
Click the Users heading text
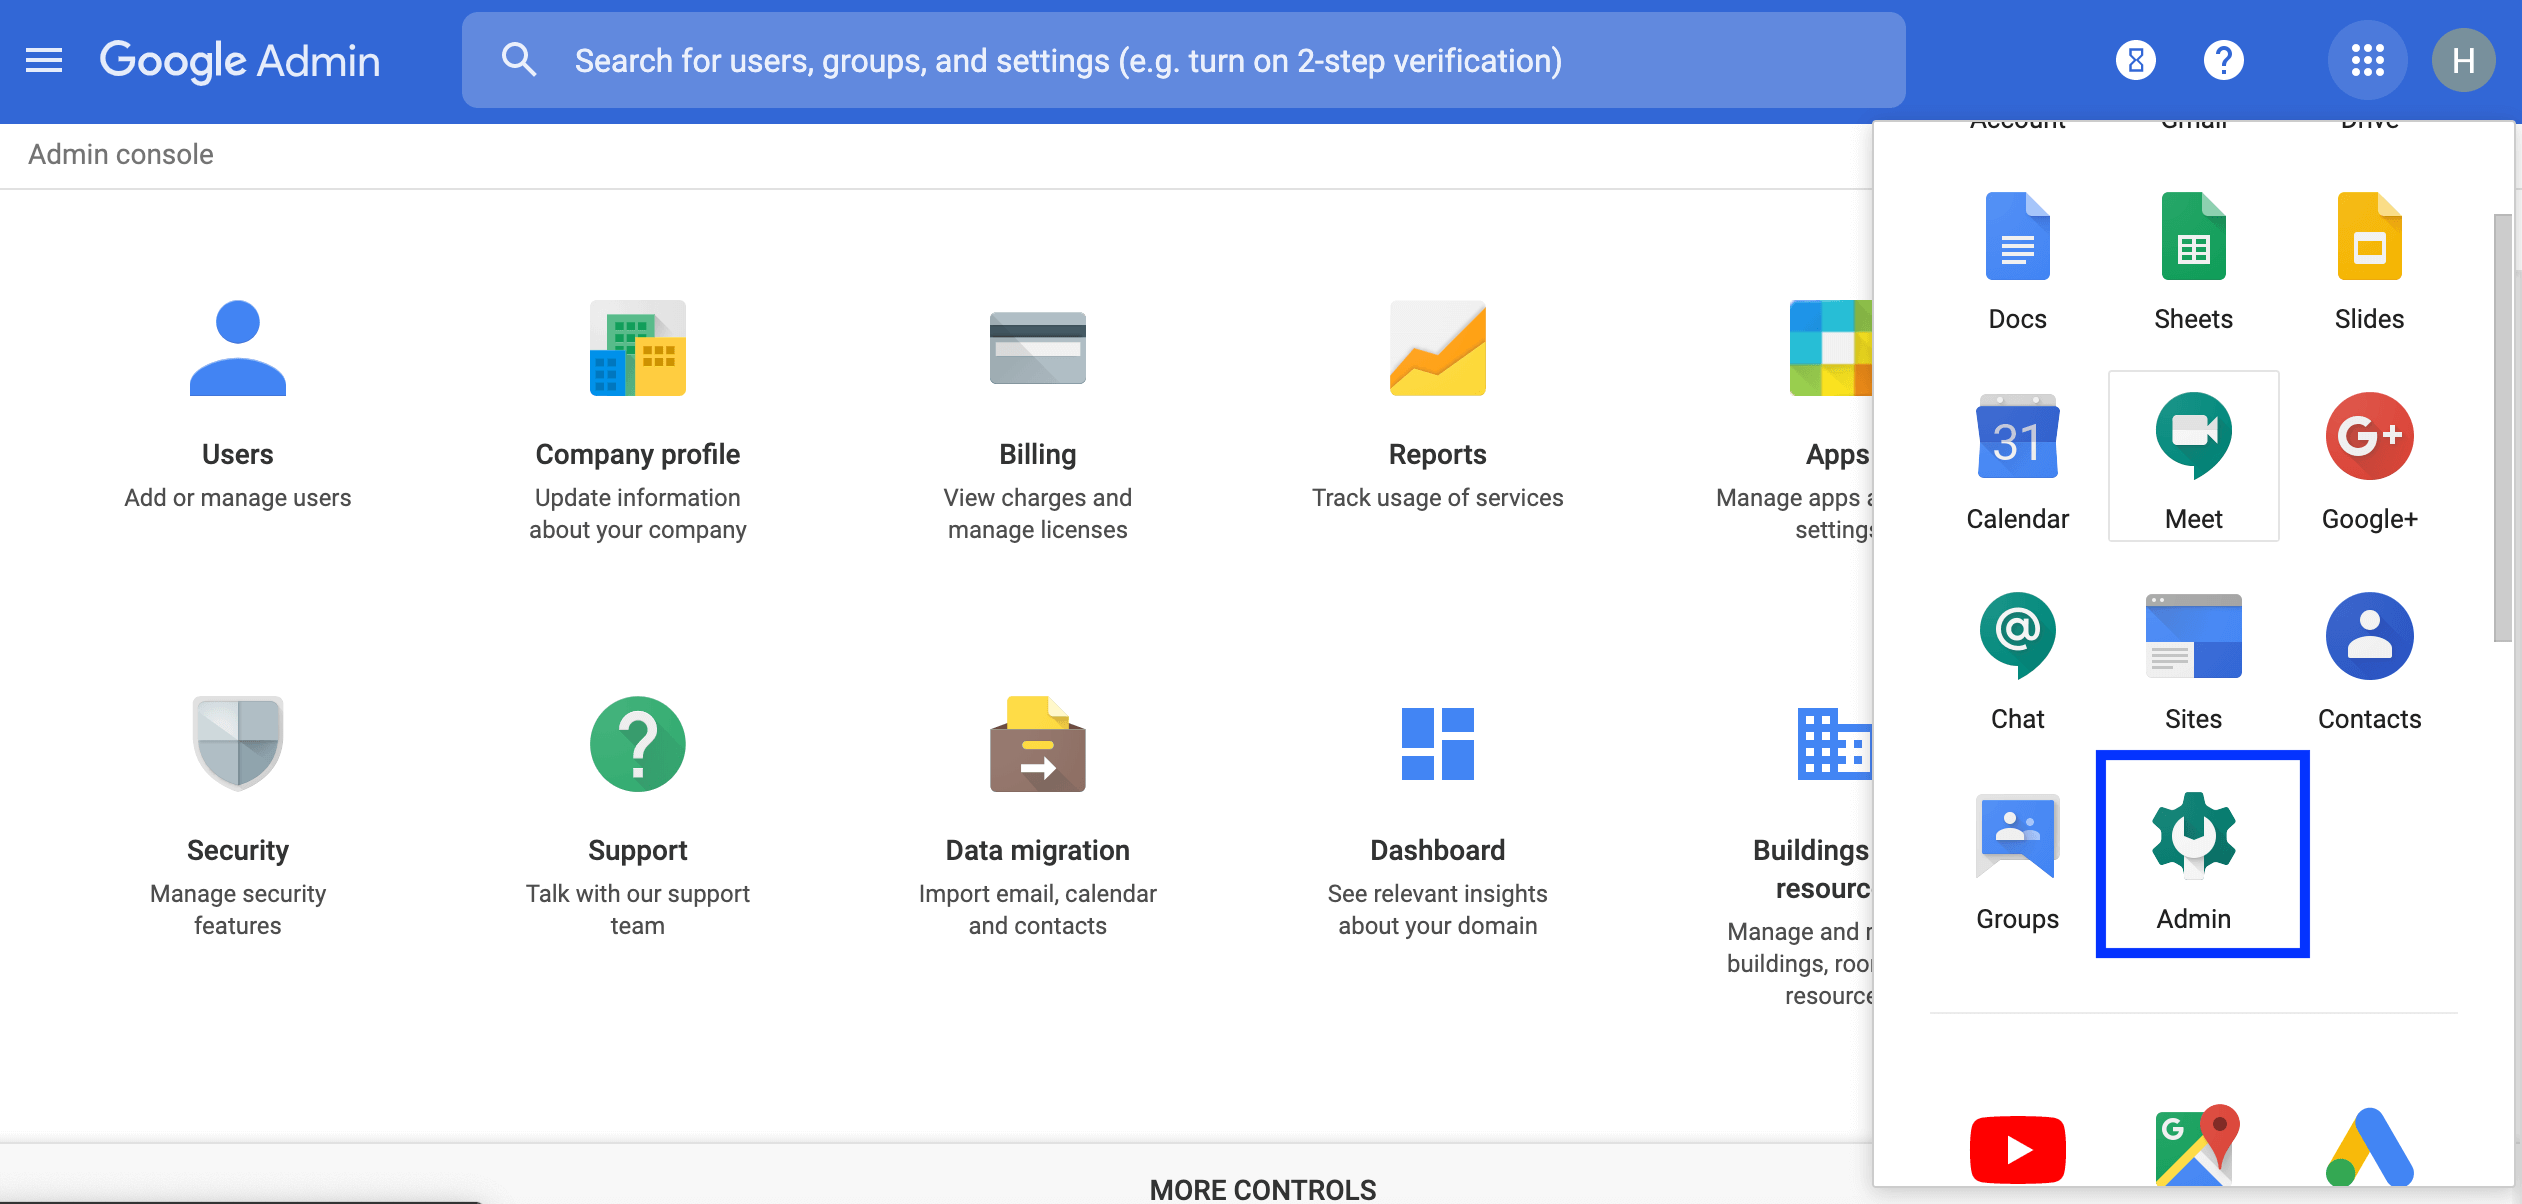pyautogui.click(x=238, y=454)
